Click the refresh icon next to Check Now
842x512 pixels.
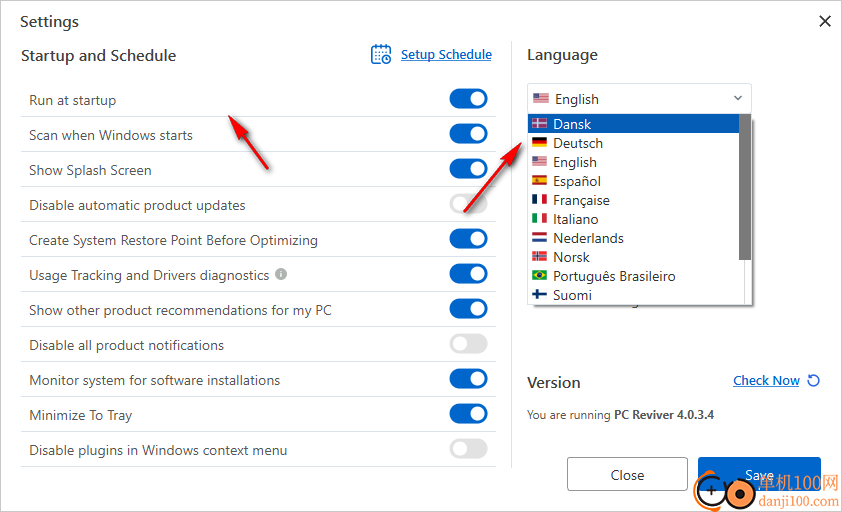pos(814,380)
